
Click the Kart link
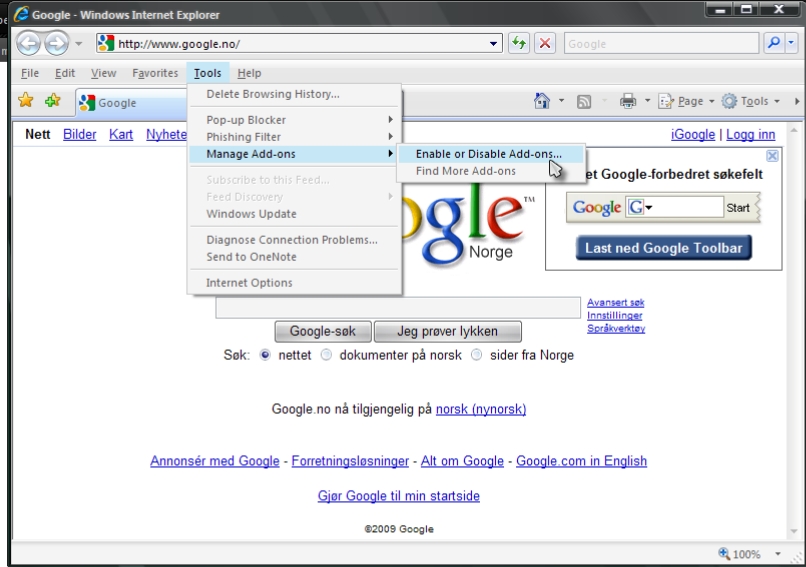coord(121,135)
